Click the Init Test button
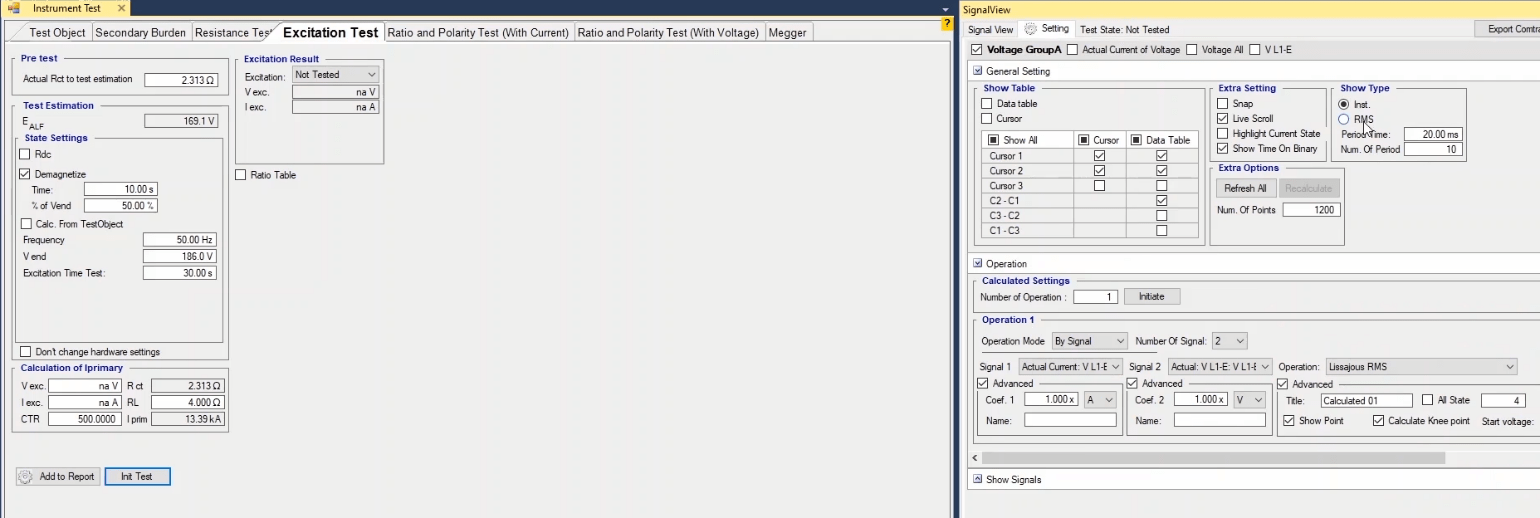Image resolution: width=1540 pixels, height=518 pixels. (137, 477)
